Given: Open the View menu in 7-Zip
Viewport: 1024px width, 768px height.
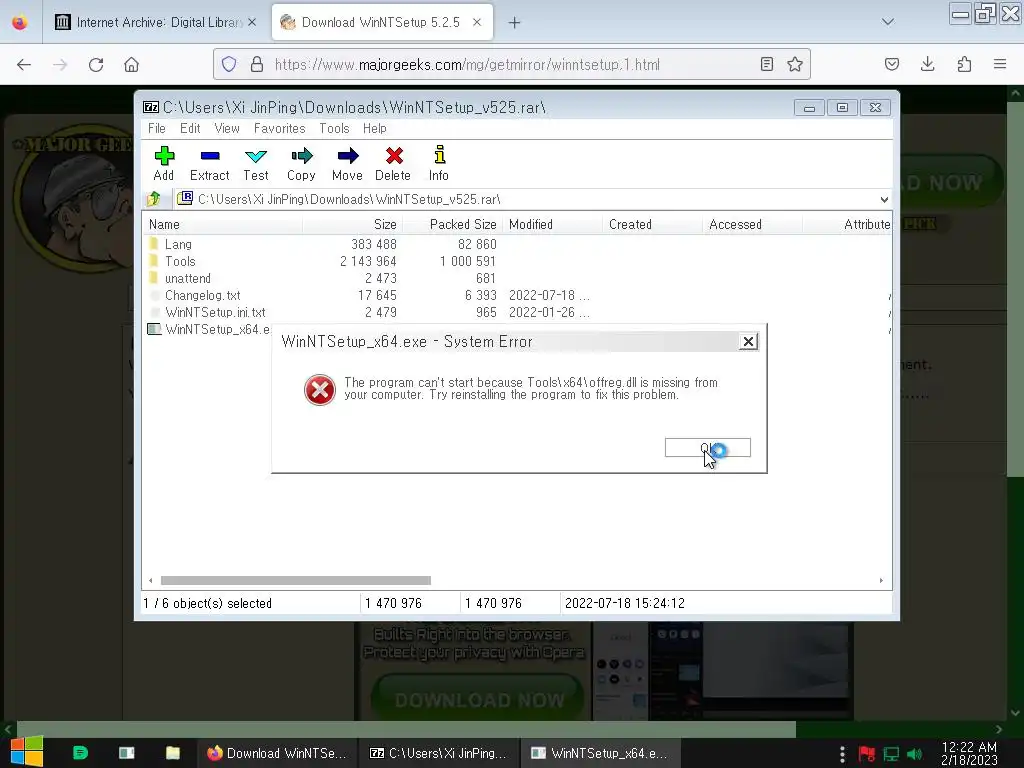Looking at the screenshot, I should (x=227, y=128).
